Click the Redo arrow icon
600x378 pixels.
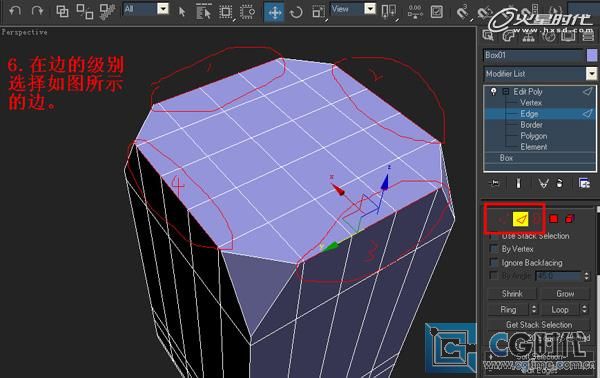tap(38, 10)
